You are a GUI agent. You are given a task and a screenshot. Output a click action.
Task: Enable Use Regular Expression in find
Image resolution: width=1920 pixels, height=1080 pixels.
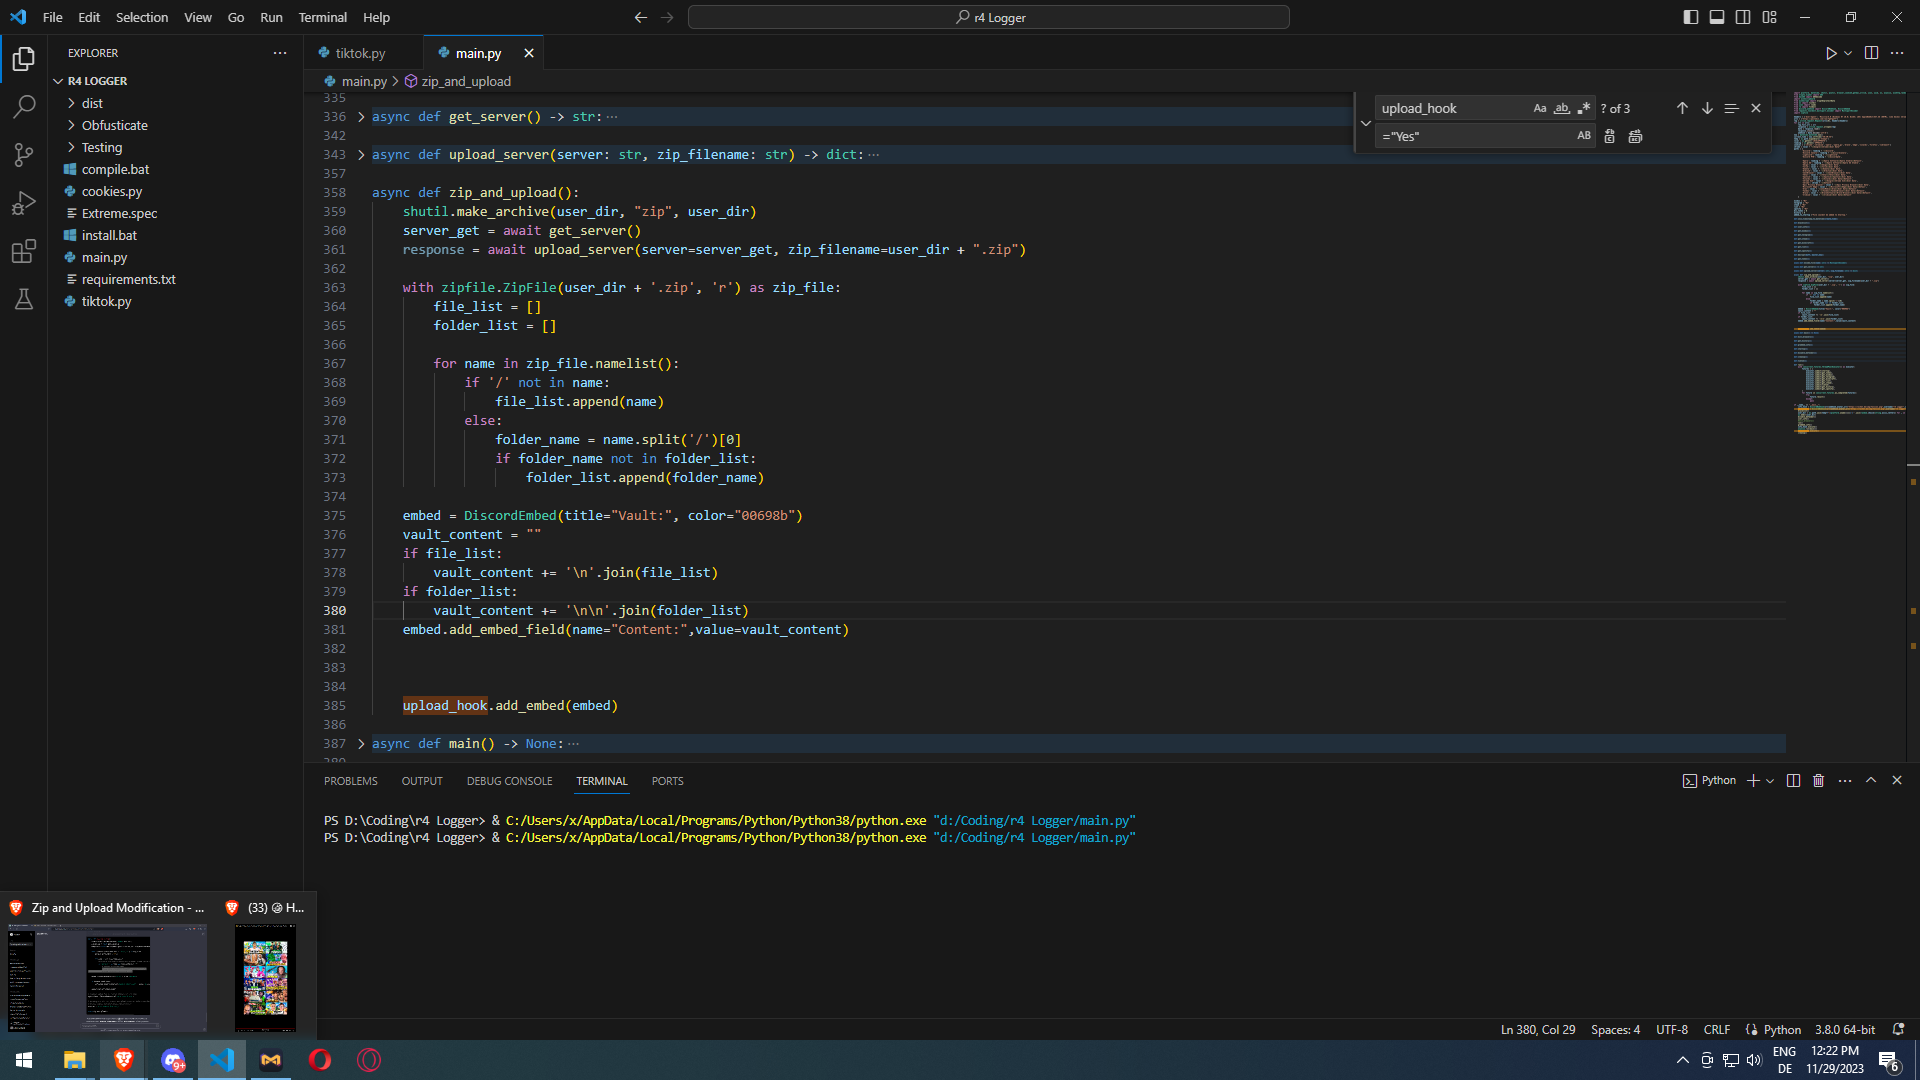1583,108
